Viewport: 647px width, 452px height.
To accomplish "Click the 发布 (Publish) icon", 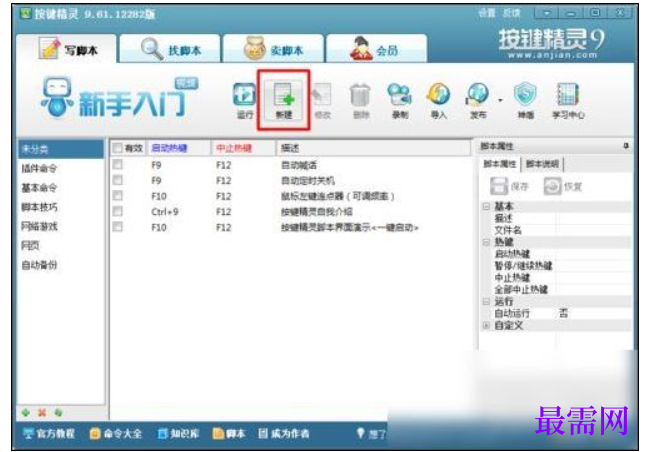I will (x=477, y=99).
